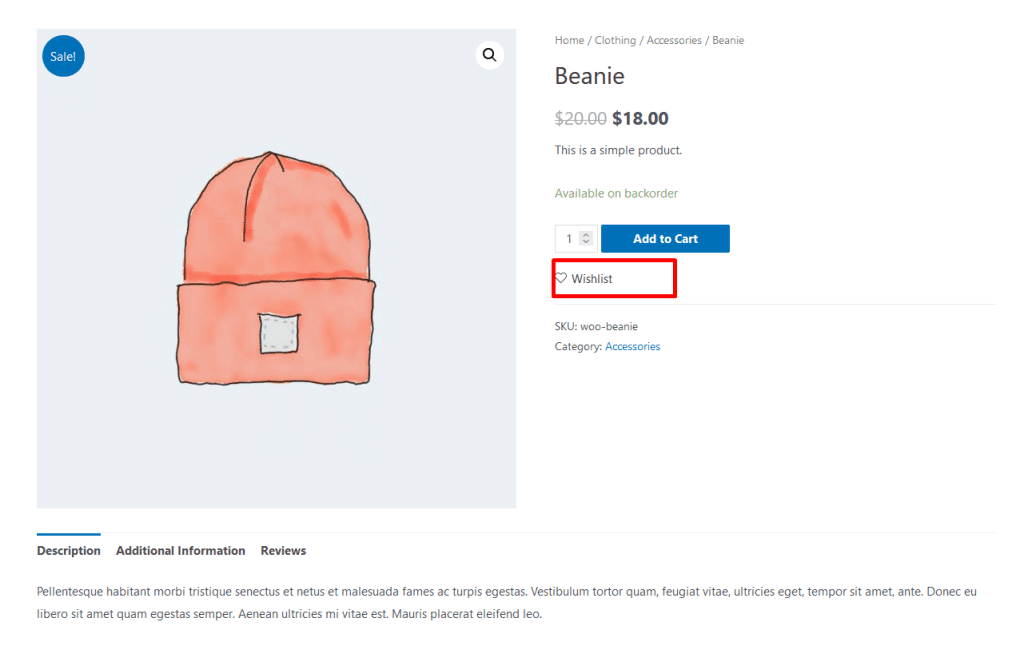This screenshot has width=1024, height=650.
Task: Increase quantity with the up arrow
Action: coord(586,235)
